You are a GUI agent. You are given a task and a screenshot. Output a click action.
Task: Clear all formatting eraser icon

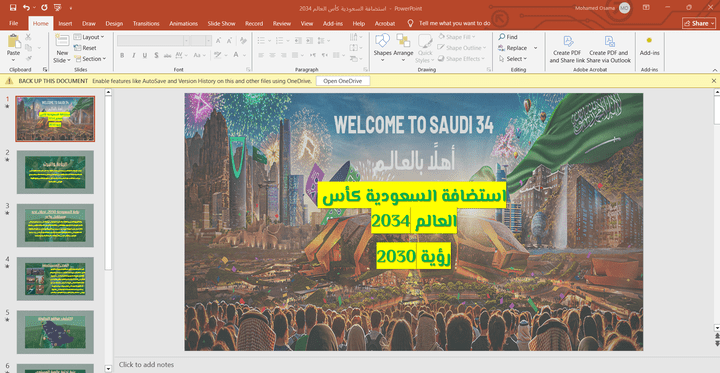click(243, 41)
